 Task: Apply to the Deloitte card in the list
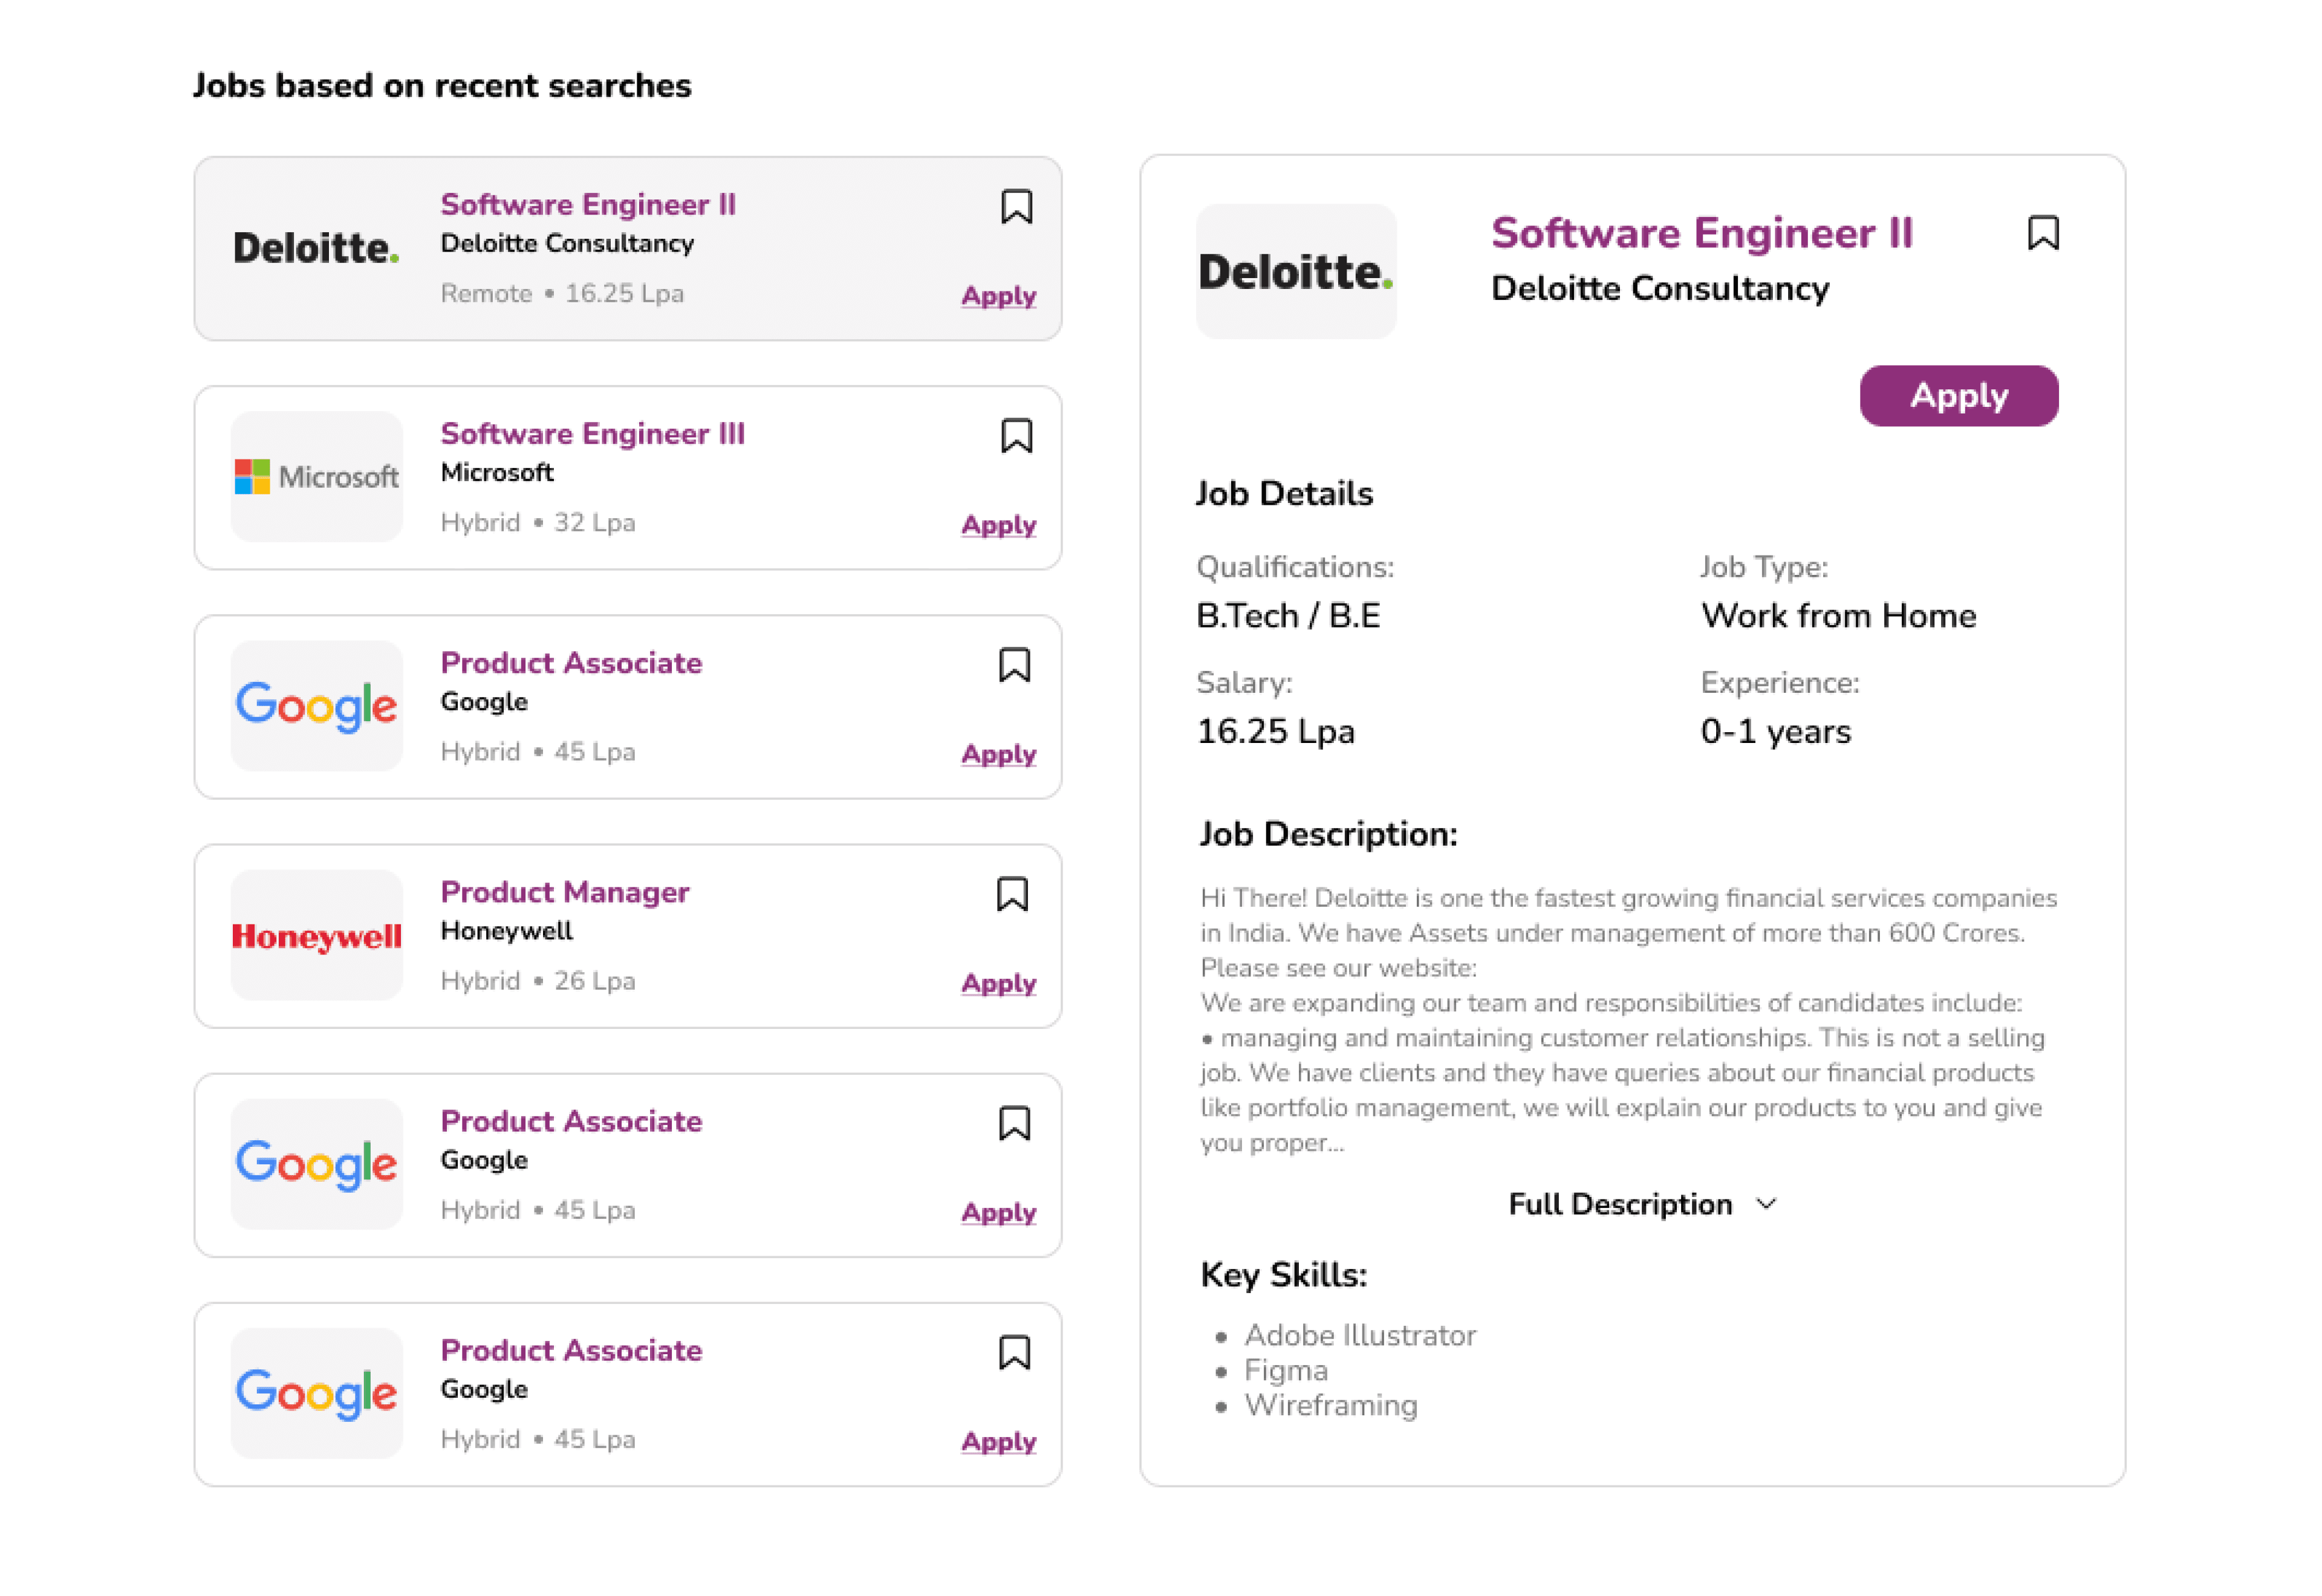pos(998,296)
